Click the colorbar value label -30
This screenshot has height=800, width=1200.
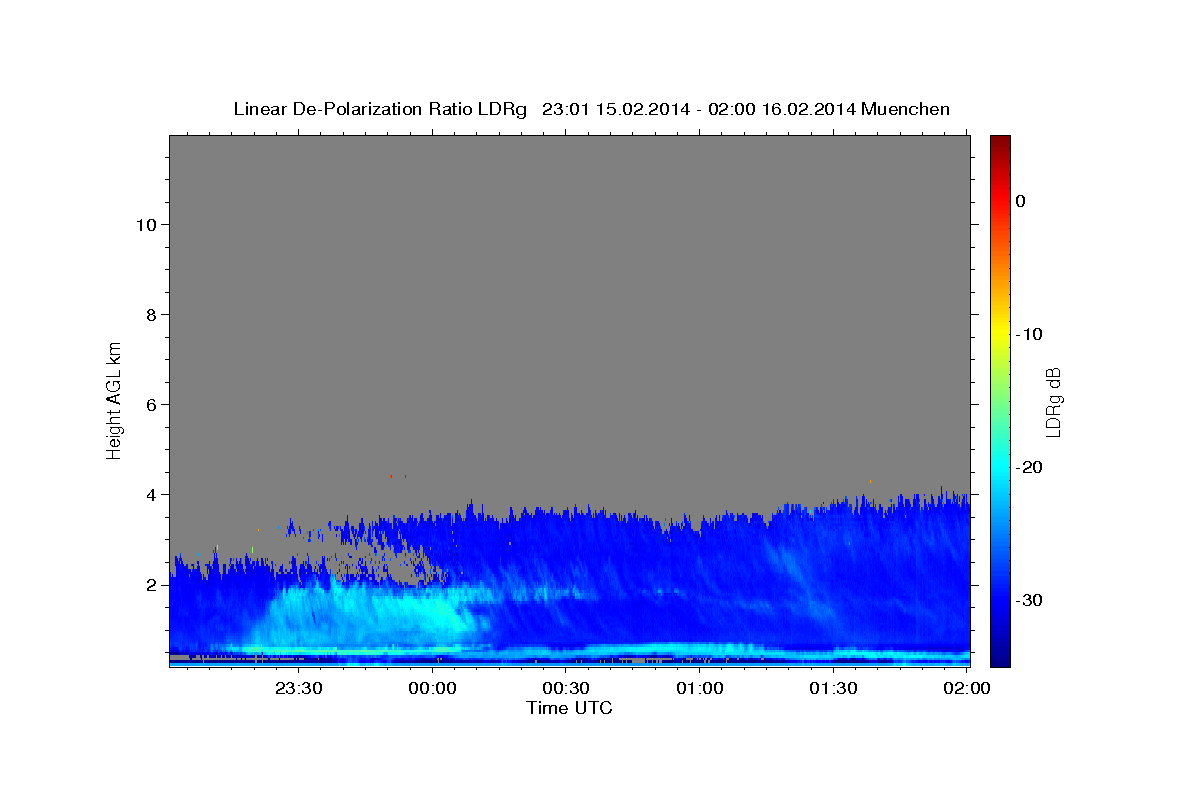[1029, 600]
